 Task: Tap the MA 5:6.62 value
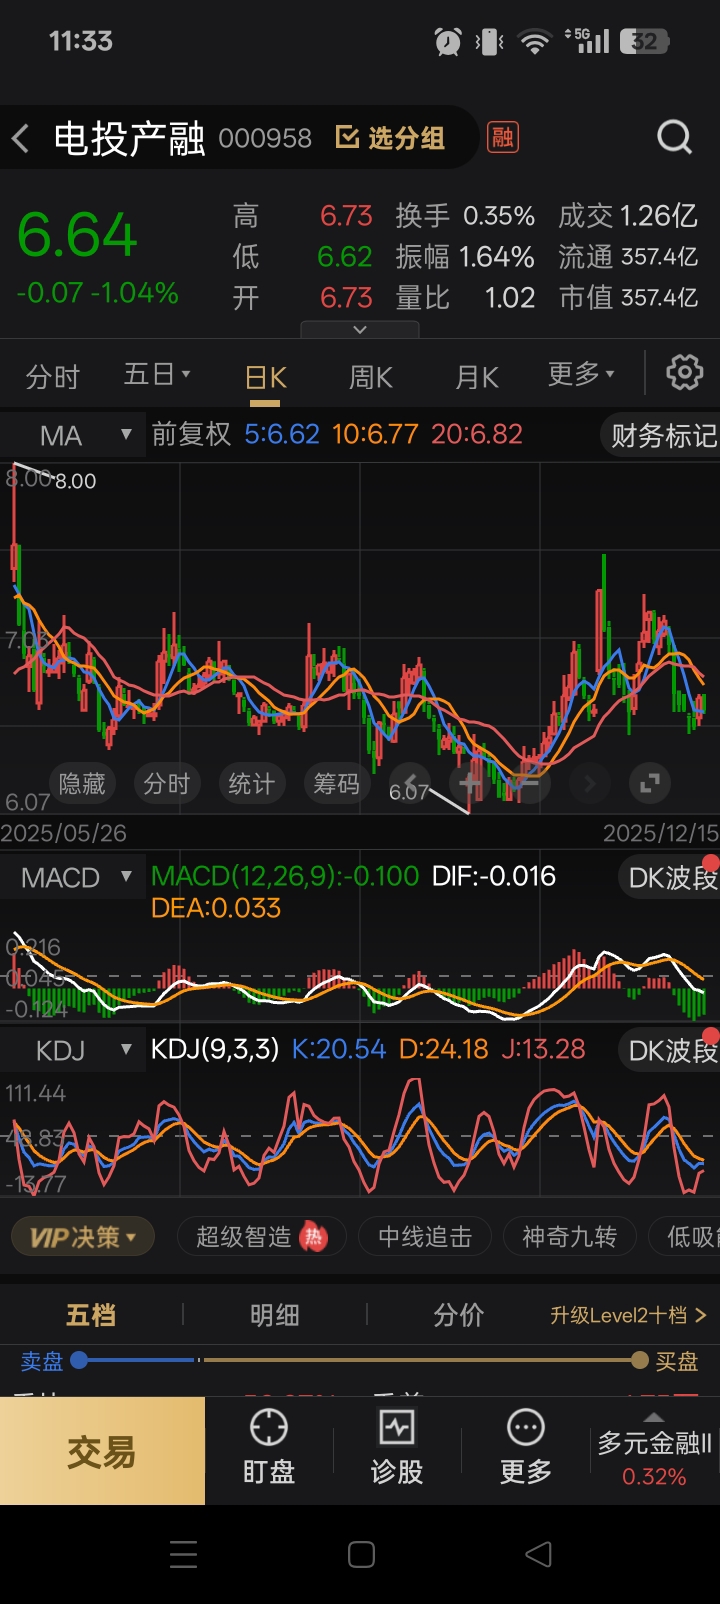coord(282,434)
